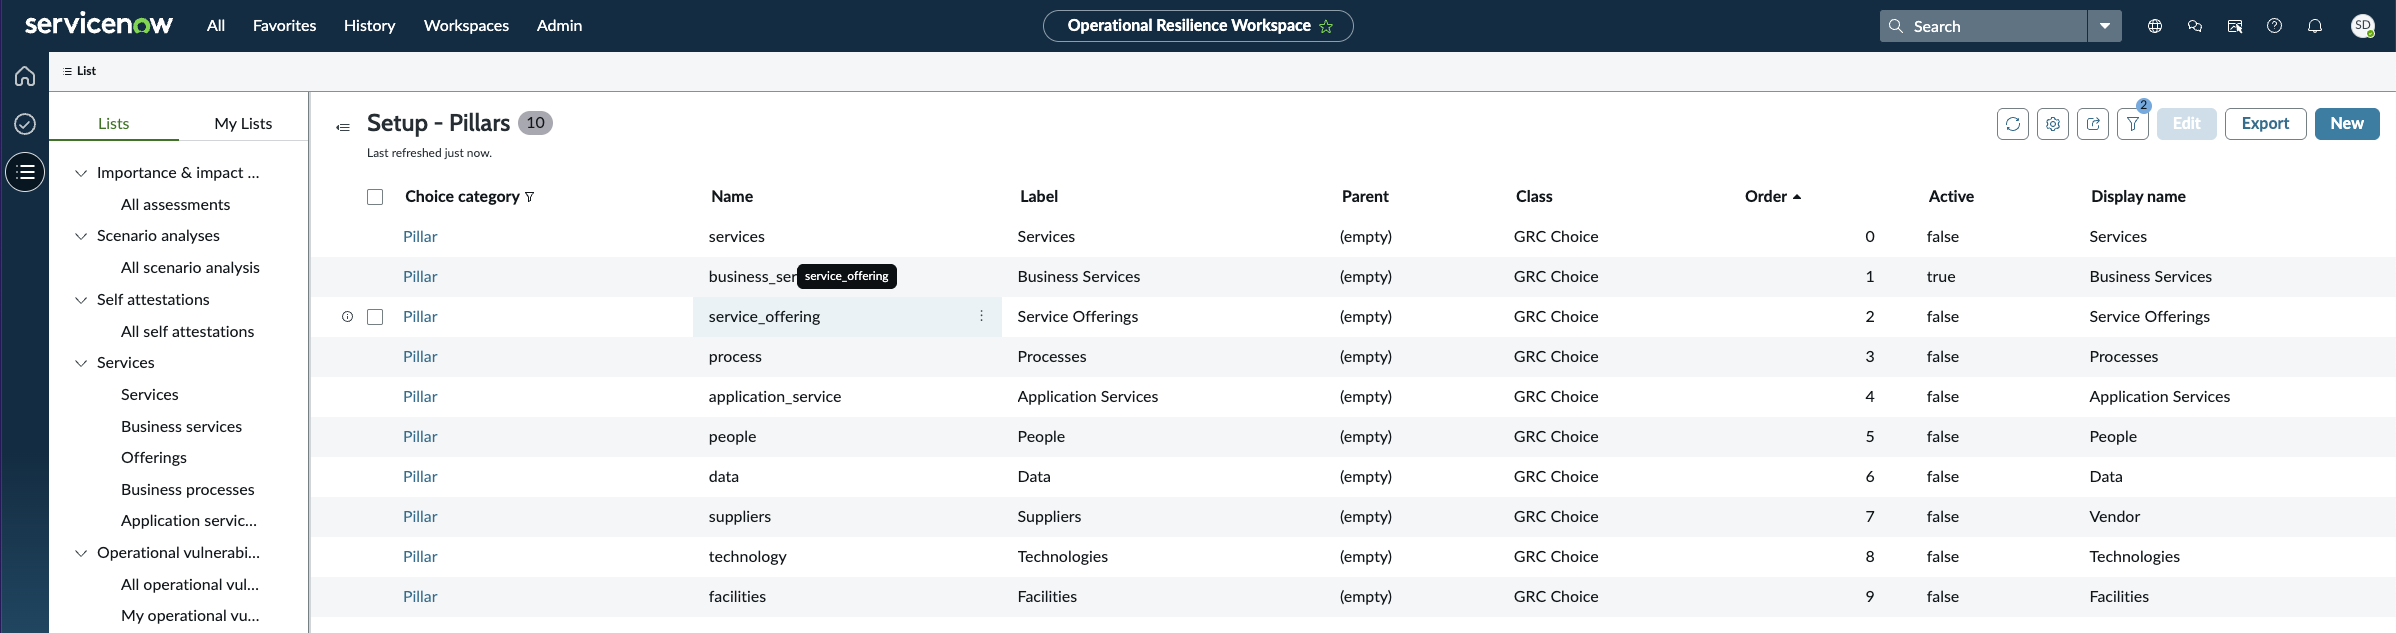Open the search scope dropdown arrow

point(2105,26)
